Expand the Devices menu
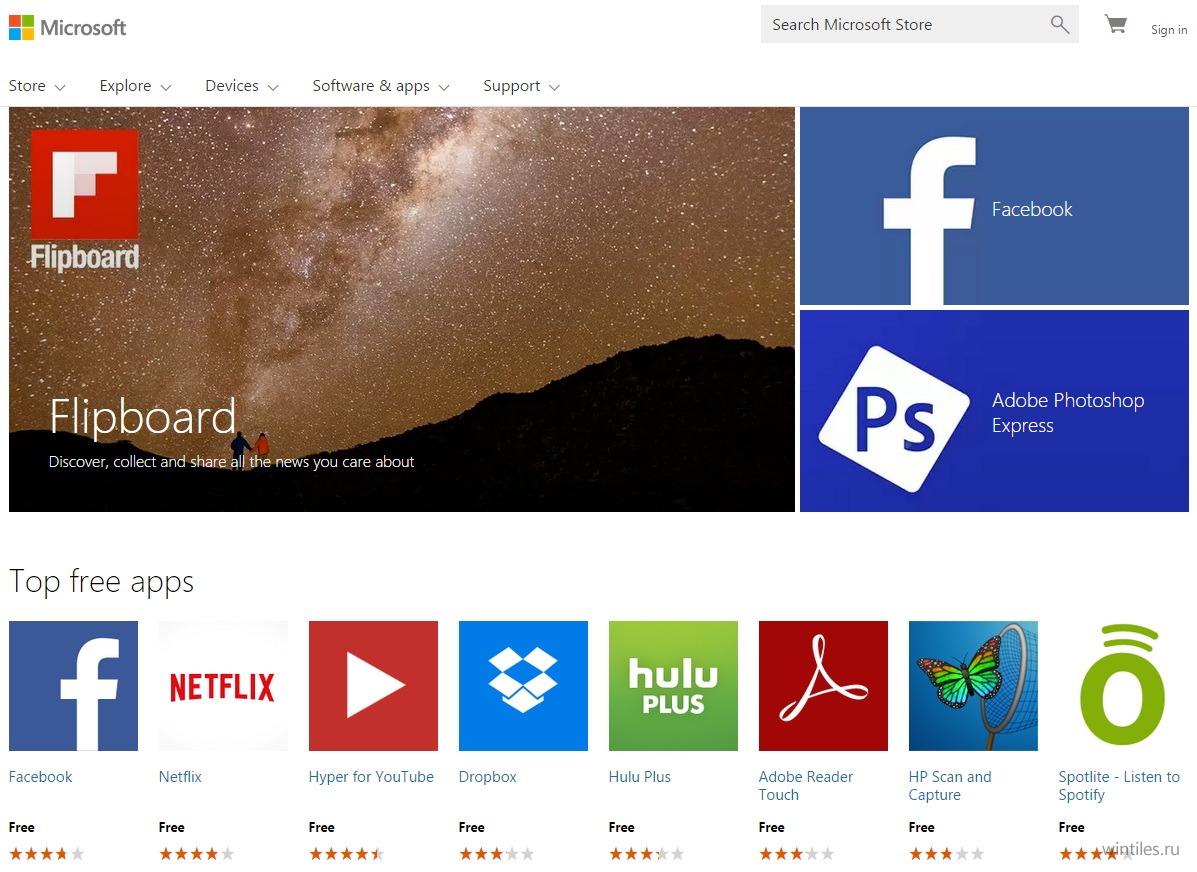 [x=241, y=86]
